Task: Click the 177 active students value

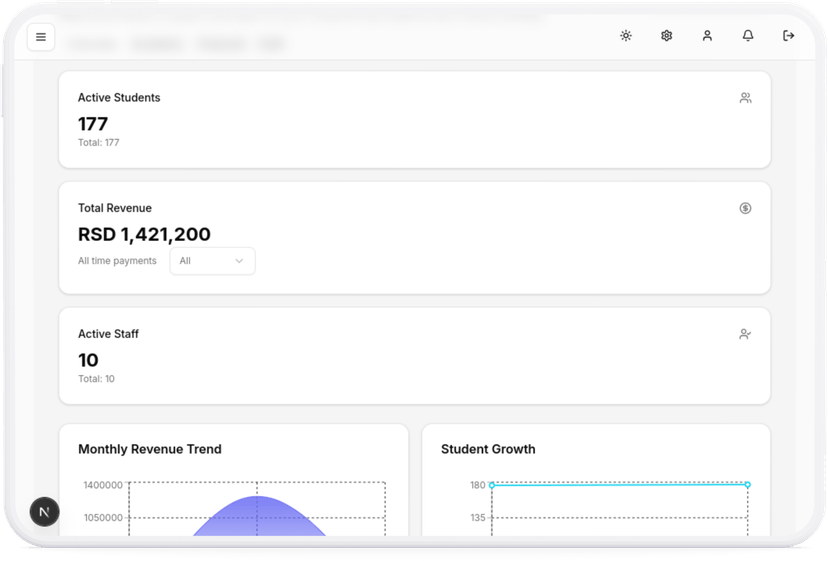Action: (93, 124)
